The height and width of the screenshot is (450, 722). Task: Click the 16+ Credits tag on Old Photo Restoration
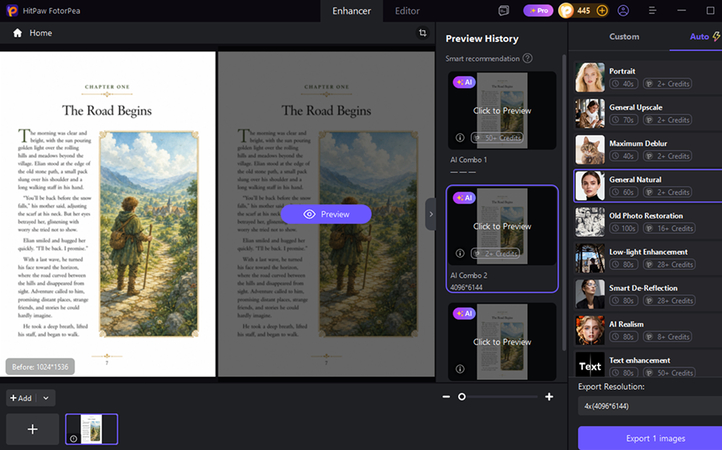click(670, 228)
